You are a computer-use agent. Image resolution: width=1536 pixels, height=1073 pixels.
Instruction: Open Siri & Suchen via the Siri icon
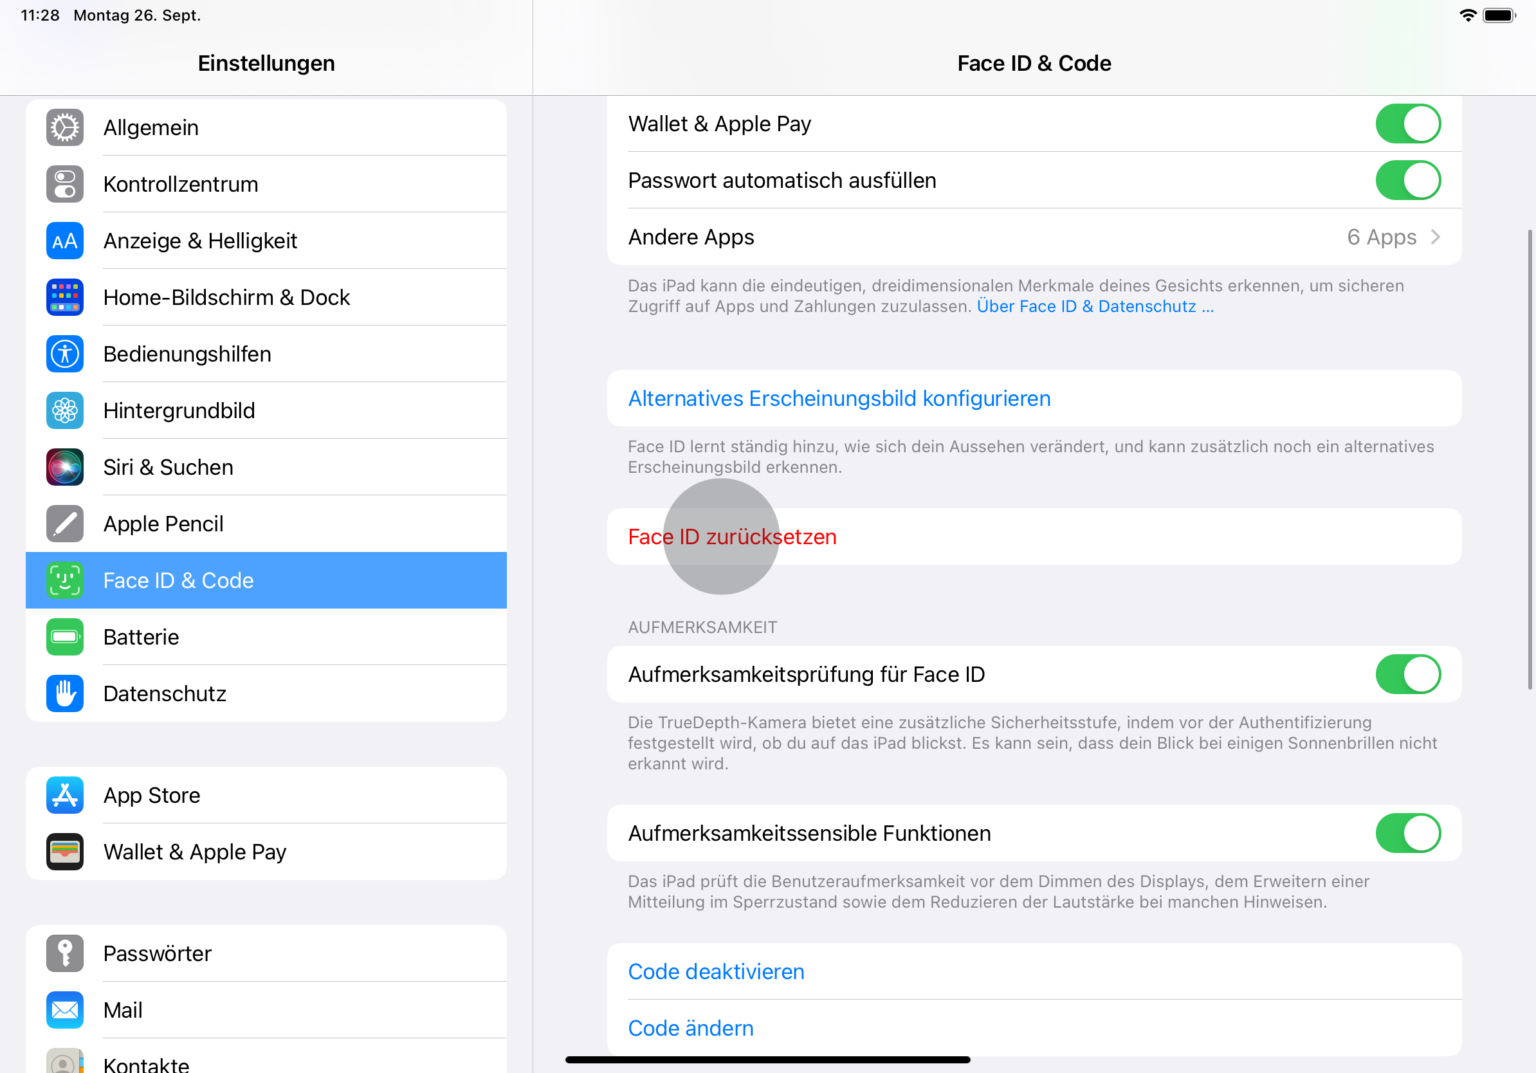click(x=64, y=467)
